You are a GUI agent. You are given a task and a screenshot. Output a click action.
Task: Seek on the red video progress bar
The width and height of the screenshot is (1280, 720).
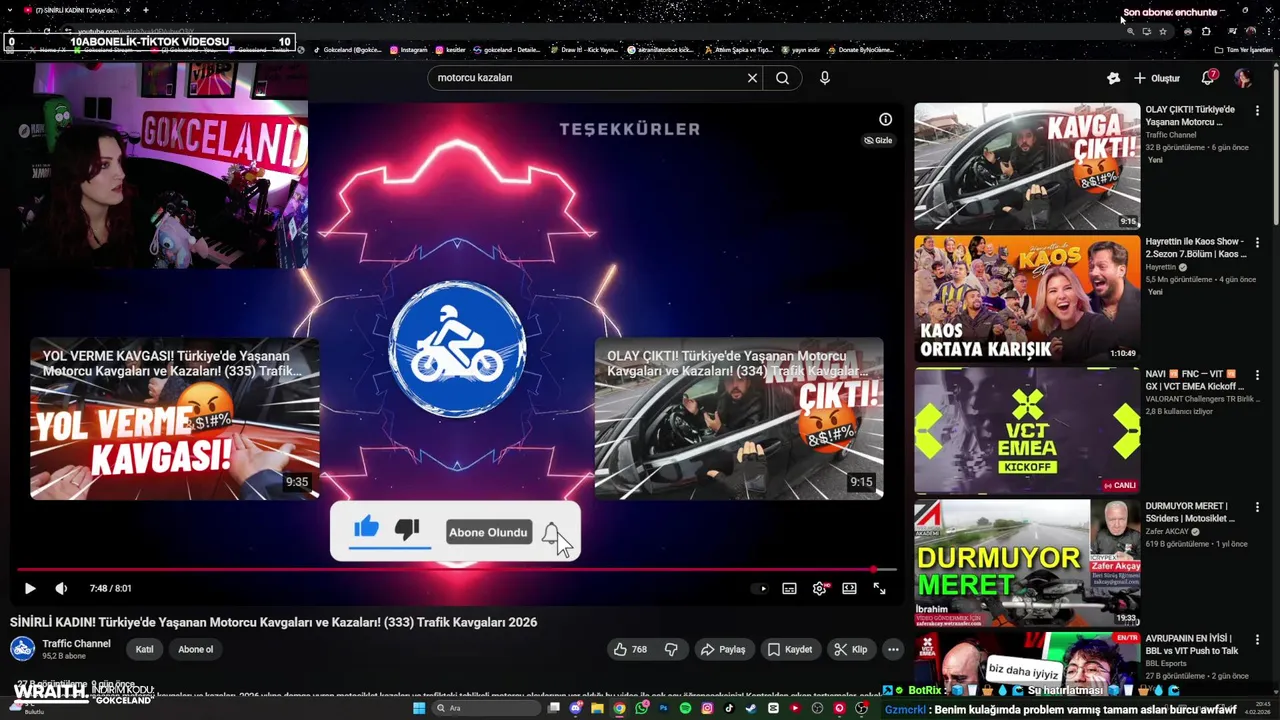[456, 570]
